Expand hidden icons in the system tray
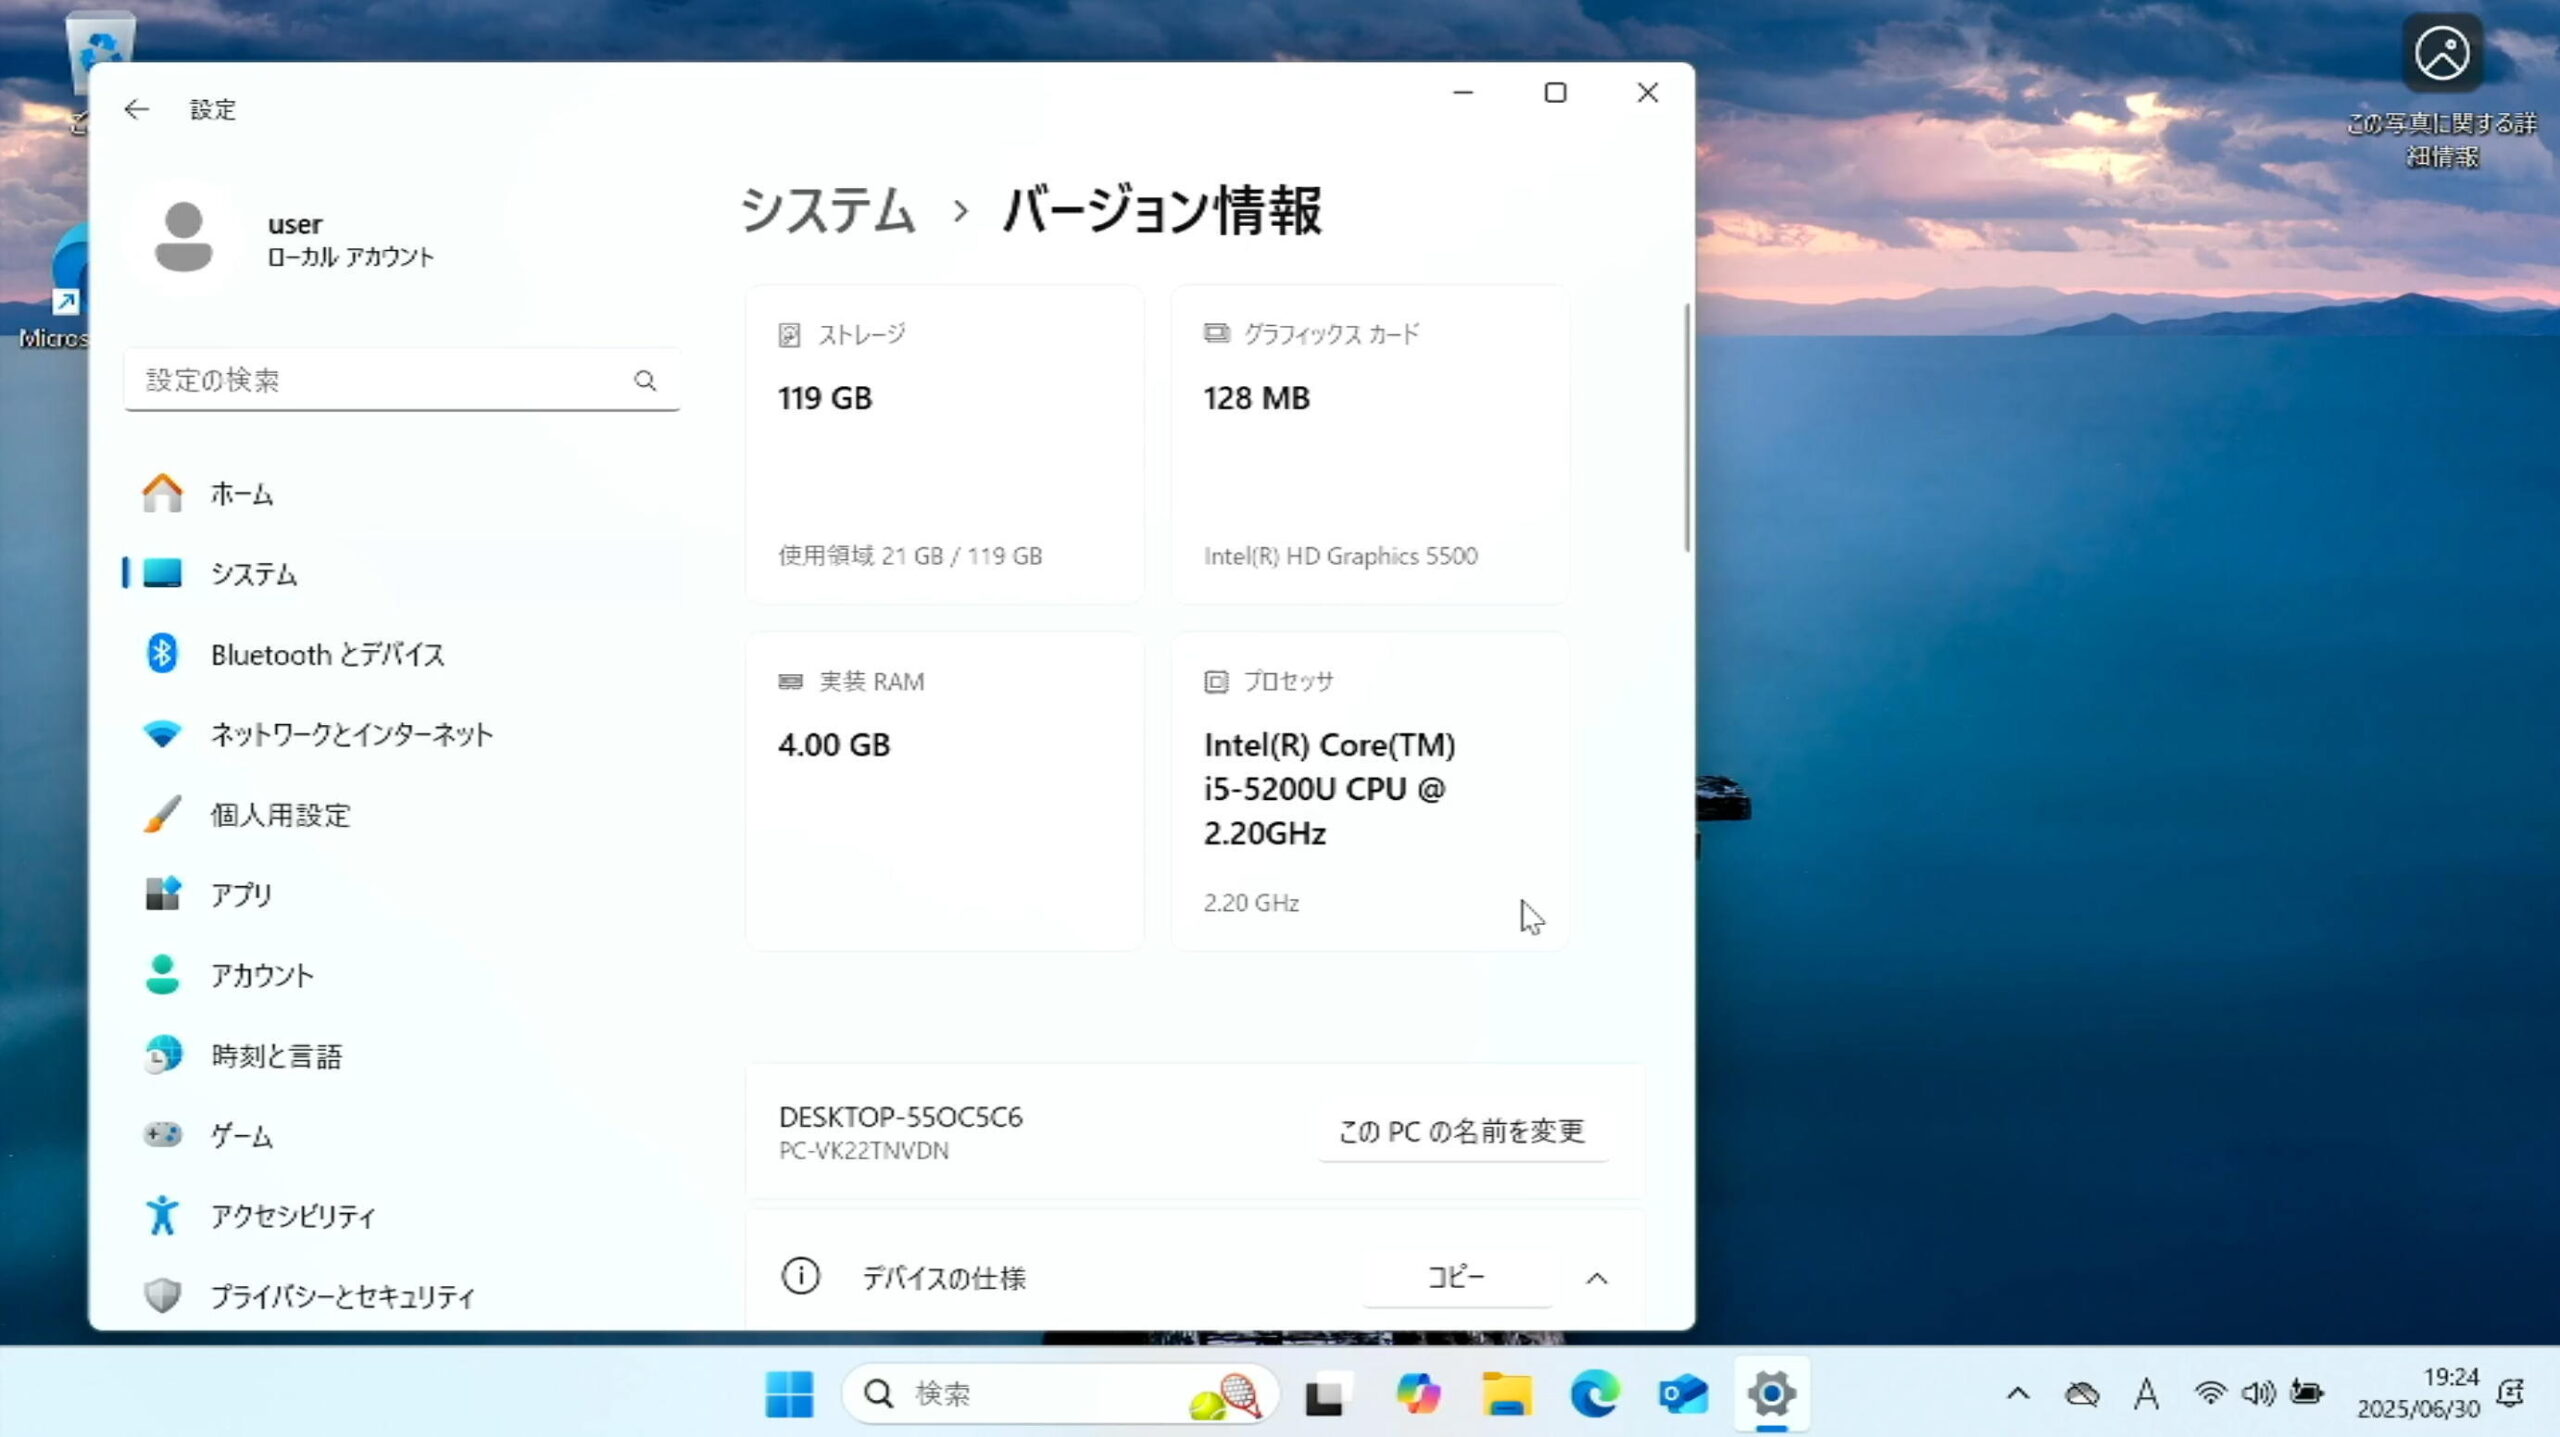The image size is (2560, 1437). [x=2019, y=1393]
